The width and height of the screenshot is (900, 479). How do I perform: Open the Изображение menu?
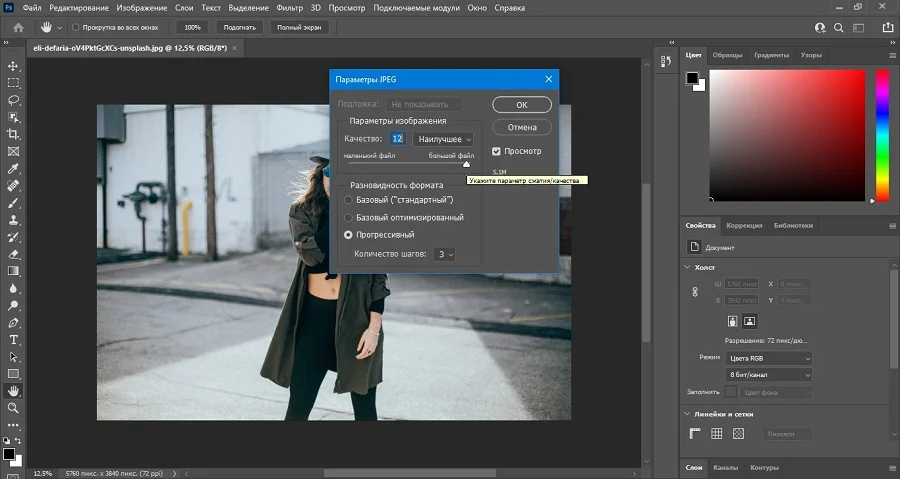point(142,8)
